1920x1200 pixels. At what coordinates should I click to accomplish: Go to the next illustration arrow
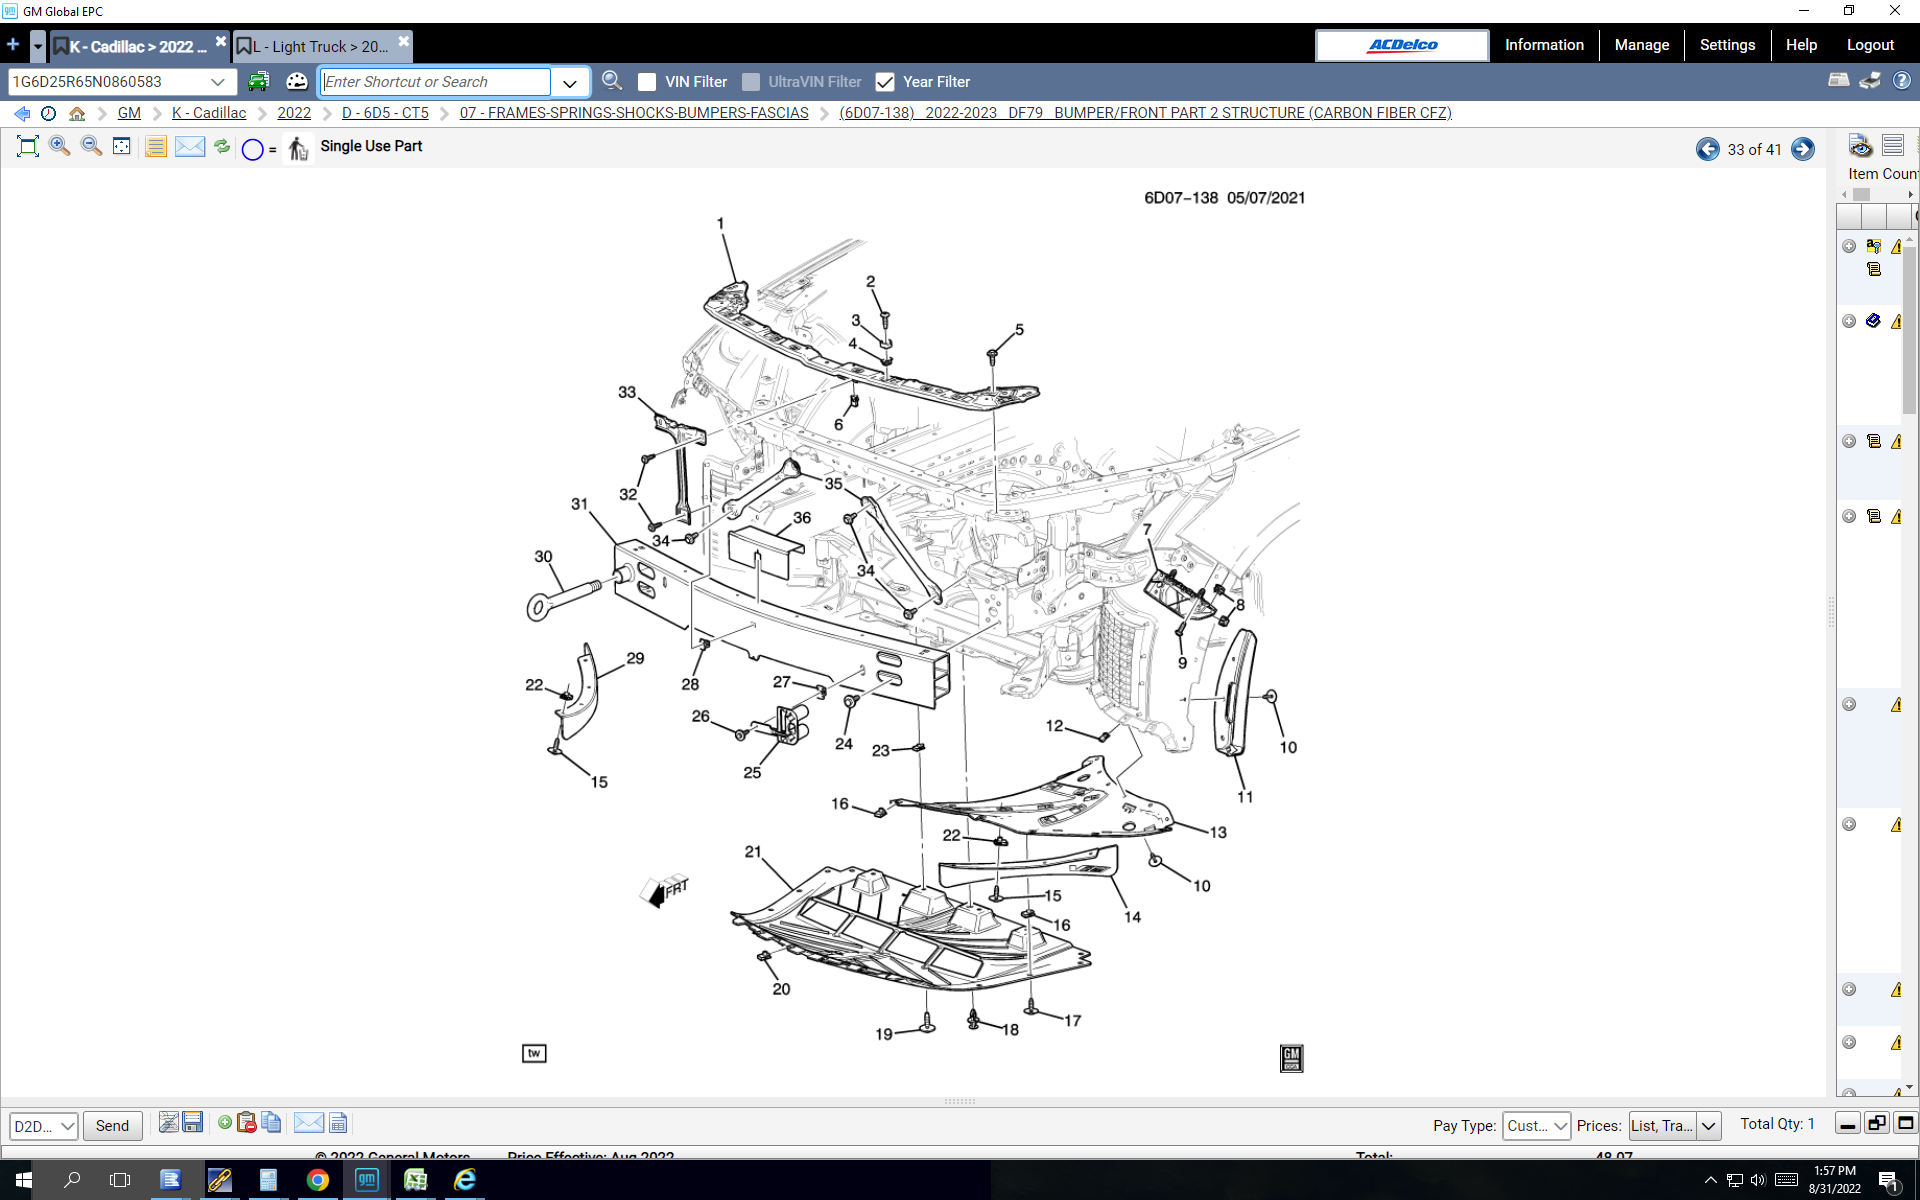pos(1802,149)
